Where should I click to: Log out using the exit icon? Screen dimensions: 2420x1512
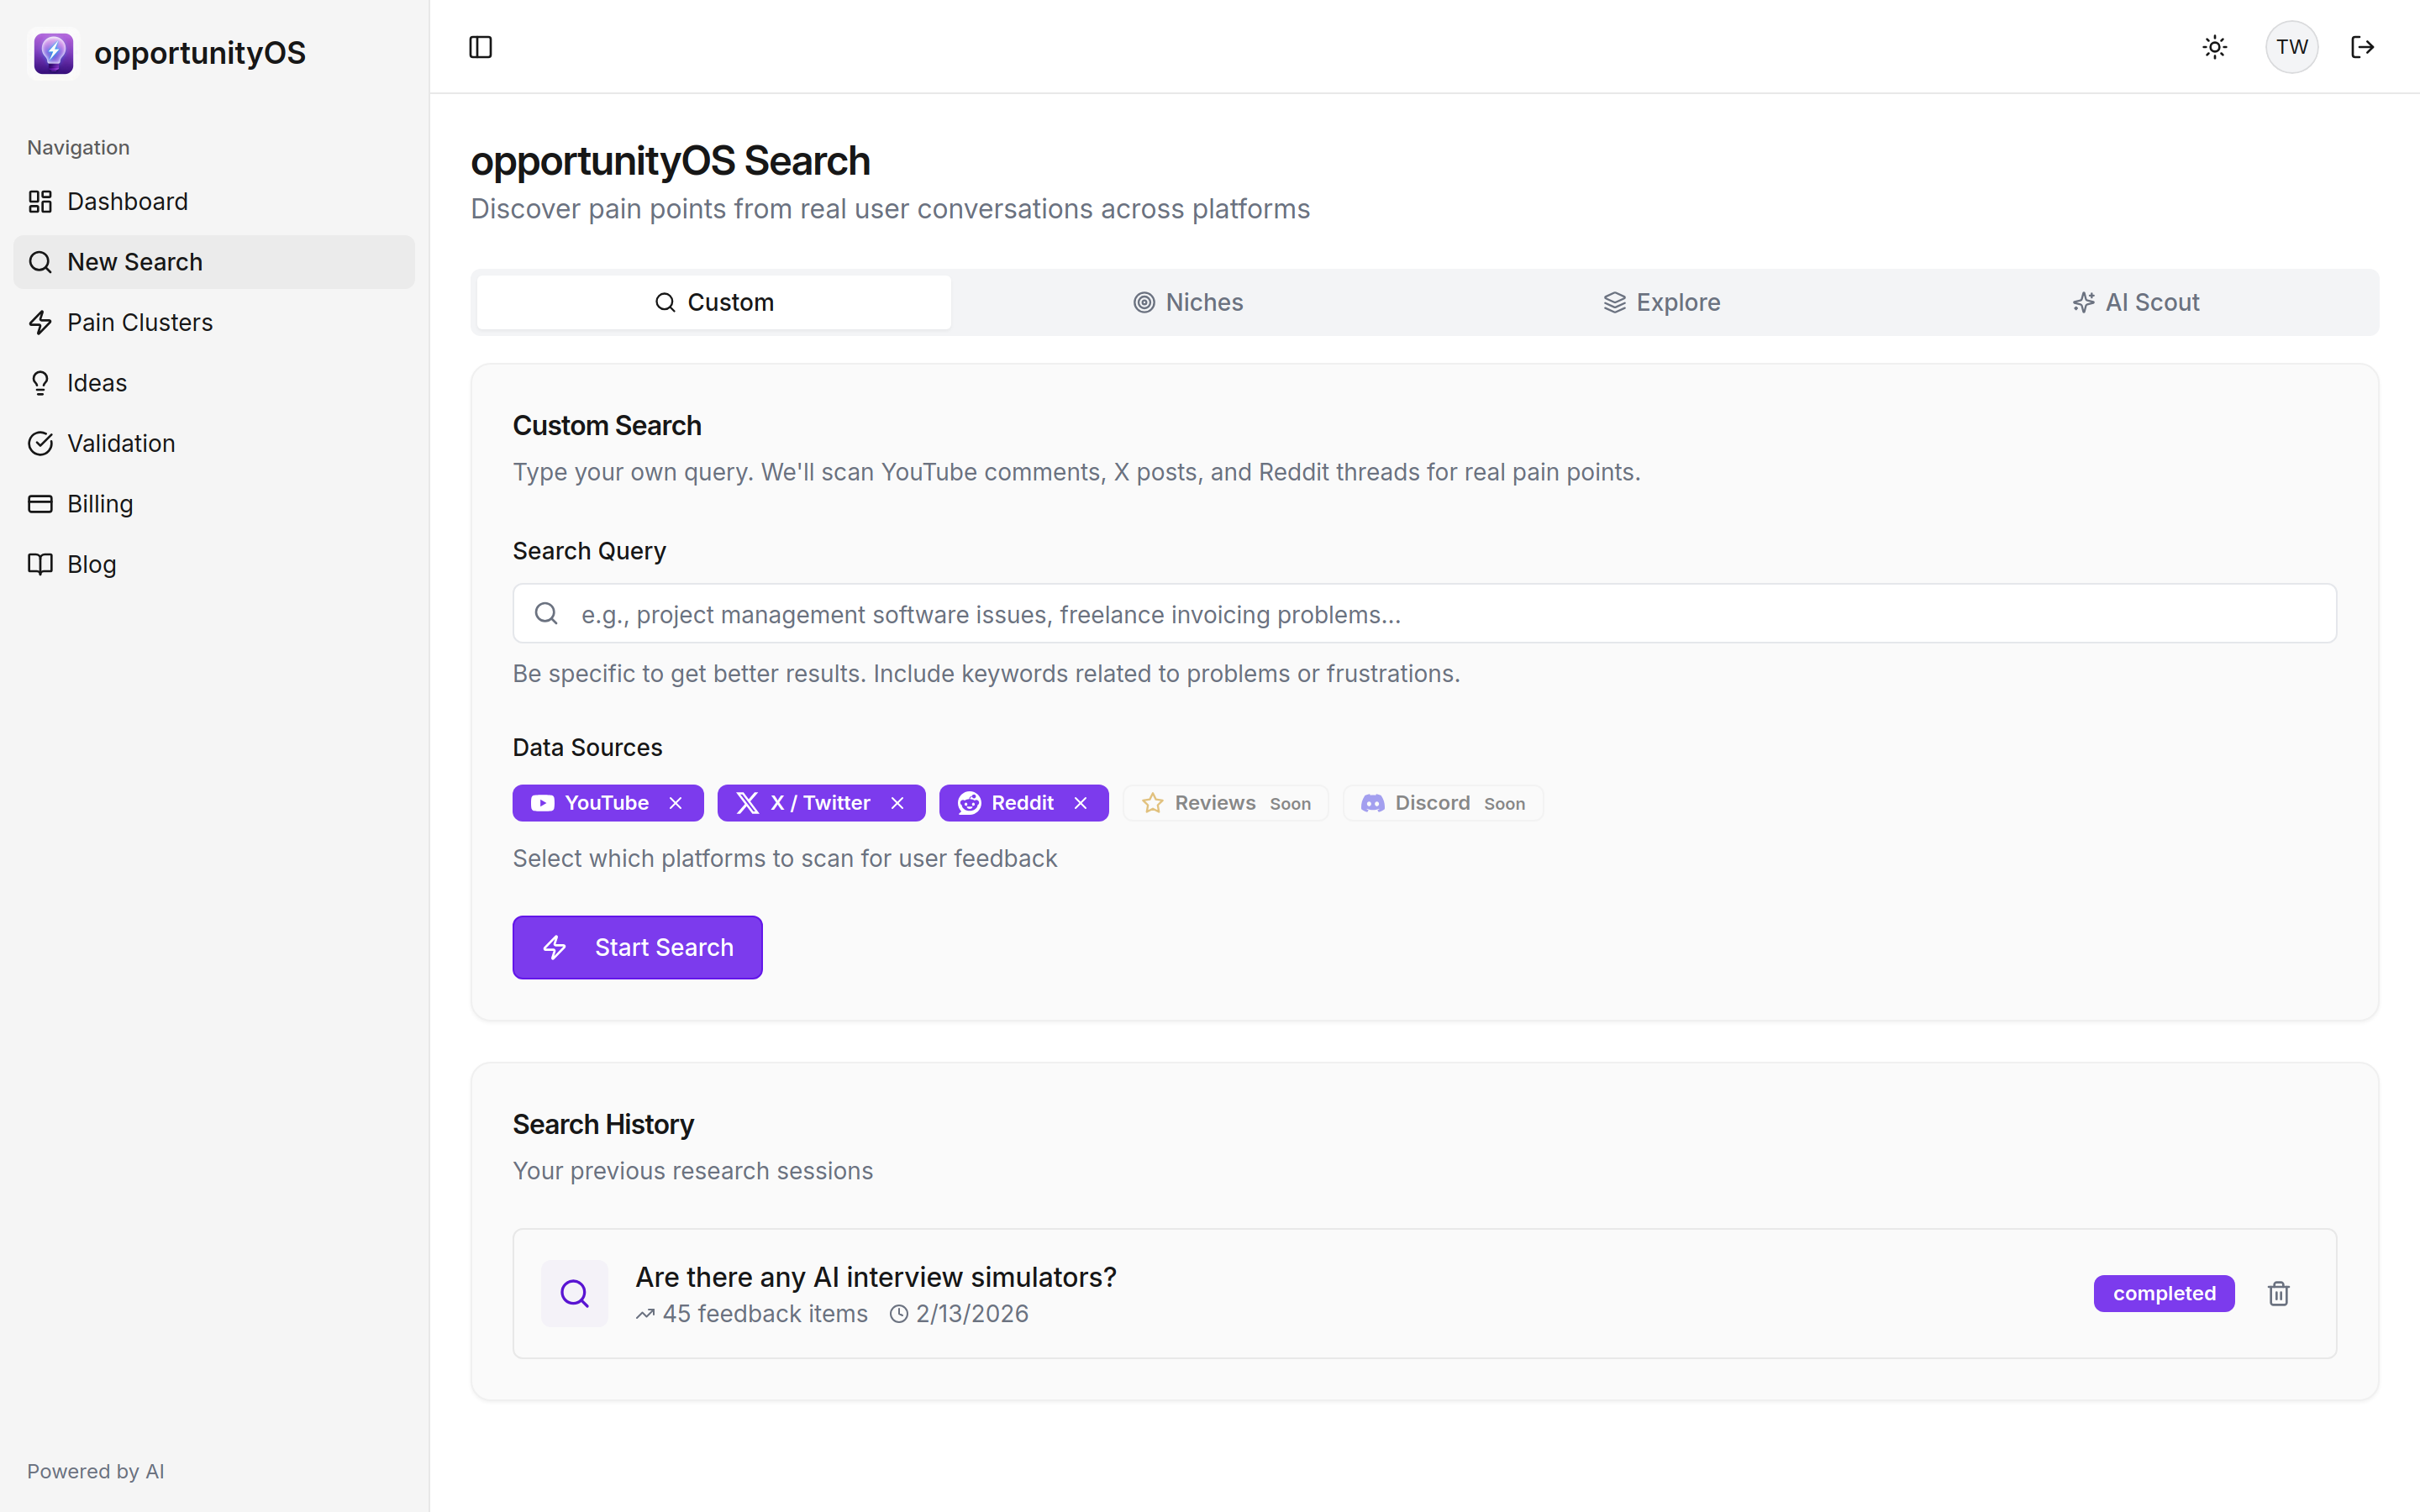(2364, 47)
